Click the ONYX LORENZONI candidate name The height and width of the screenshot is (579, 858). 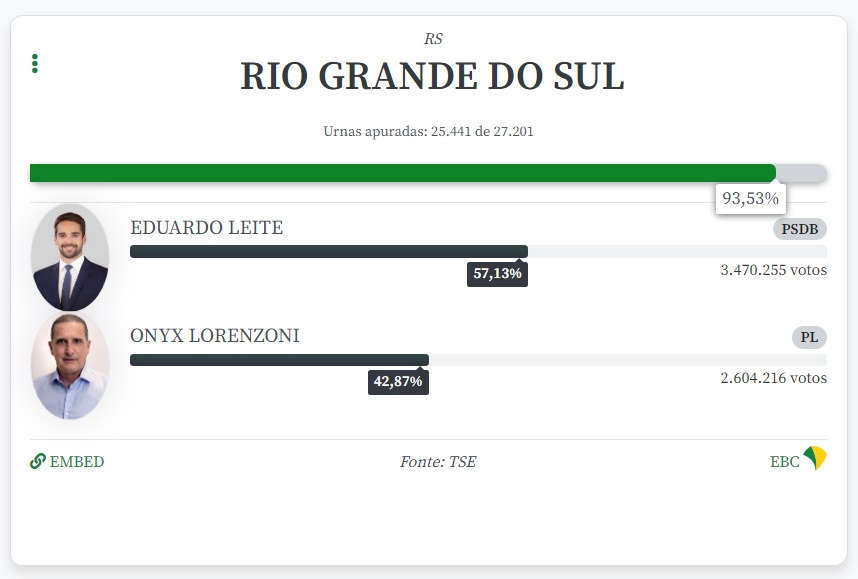[215, 336]
